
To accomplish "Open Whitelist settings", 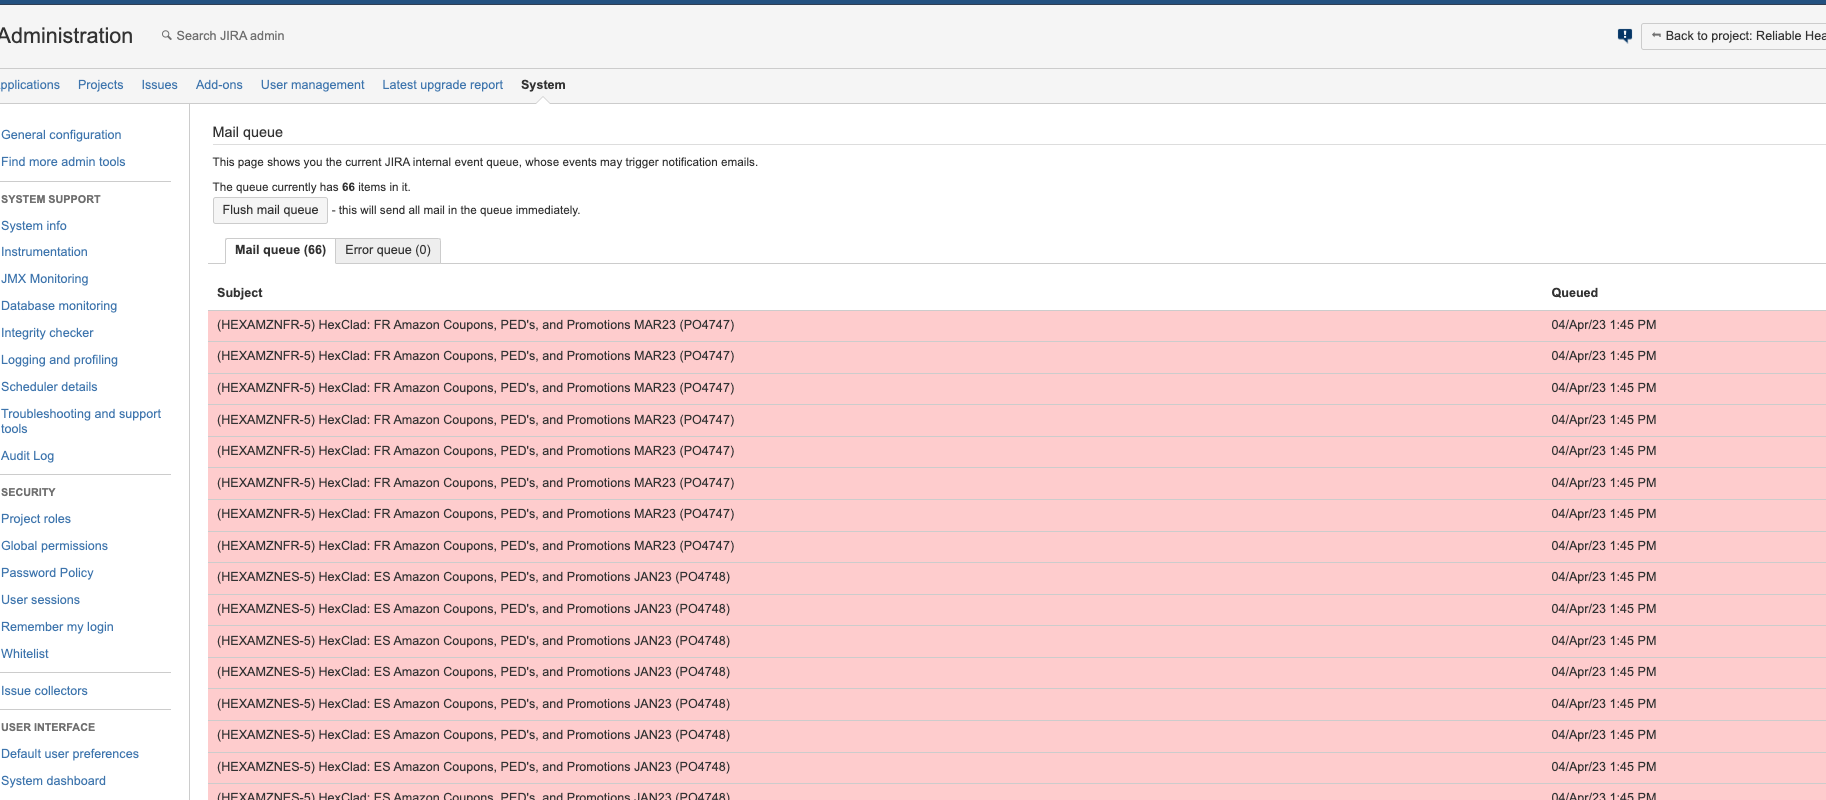I will click(x=25, y=654).
